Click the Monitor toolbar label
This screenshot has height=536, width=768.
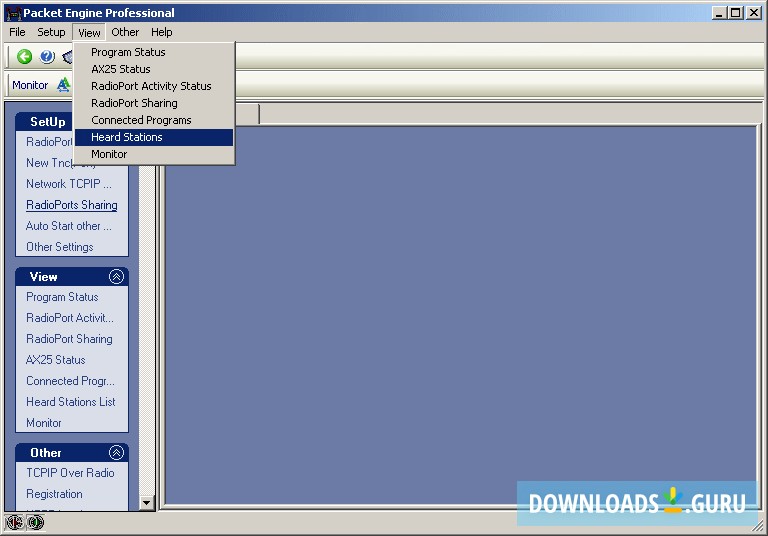point(30,85)
